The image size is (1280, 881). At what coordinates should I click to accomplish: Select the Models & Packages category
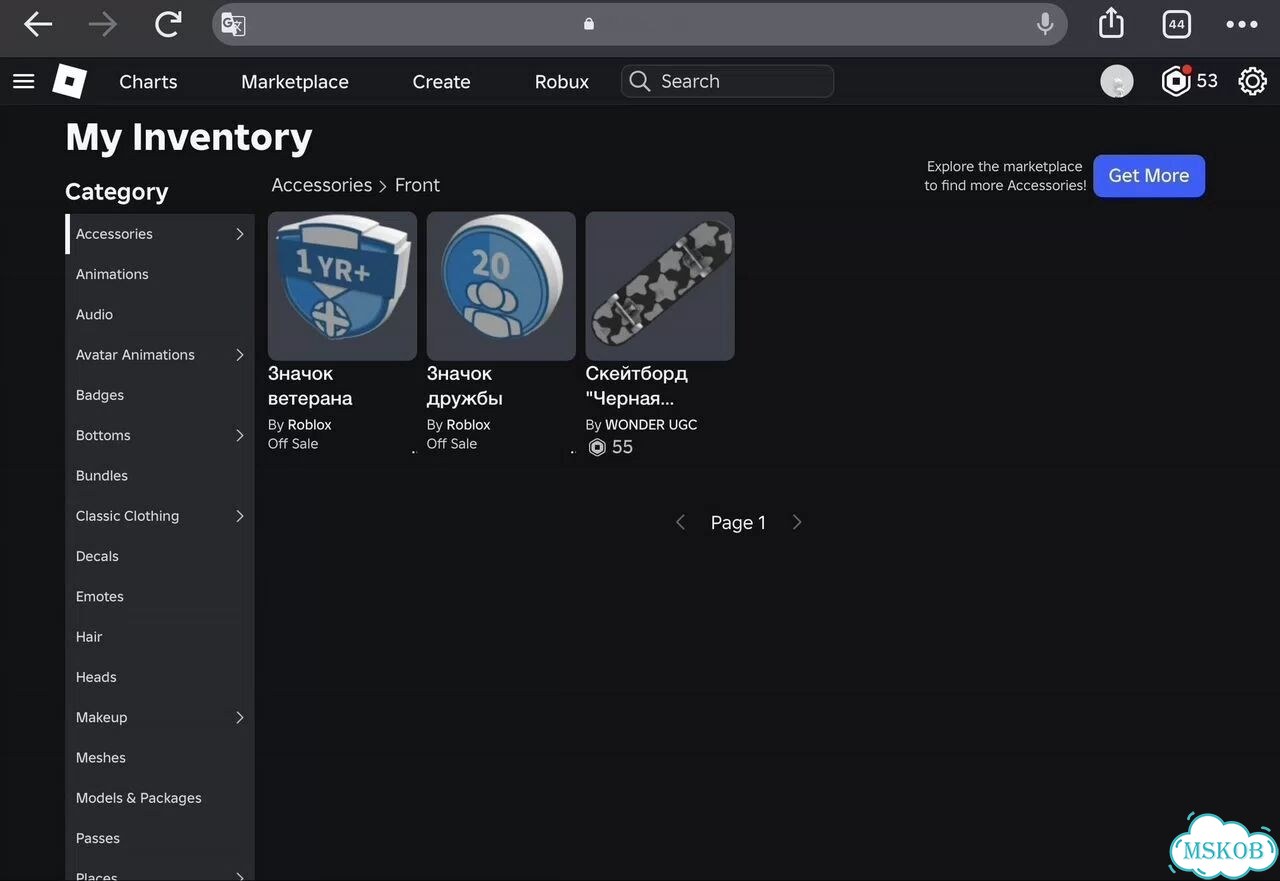[x=139, y=798]
